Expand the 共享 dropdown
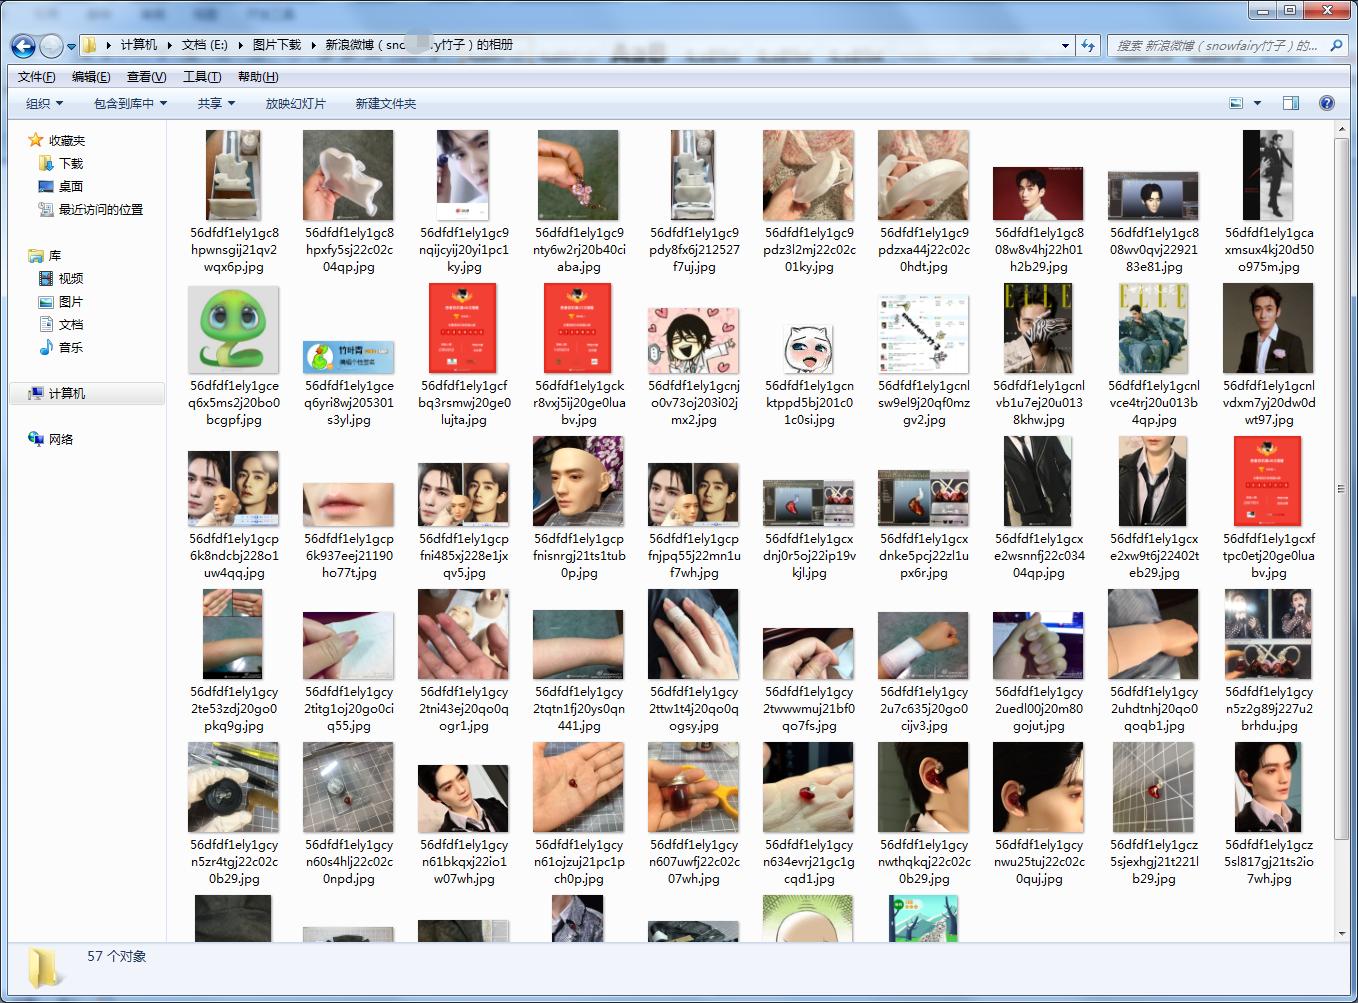 point(216,103)
